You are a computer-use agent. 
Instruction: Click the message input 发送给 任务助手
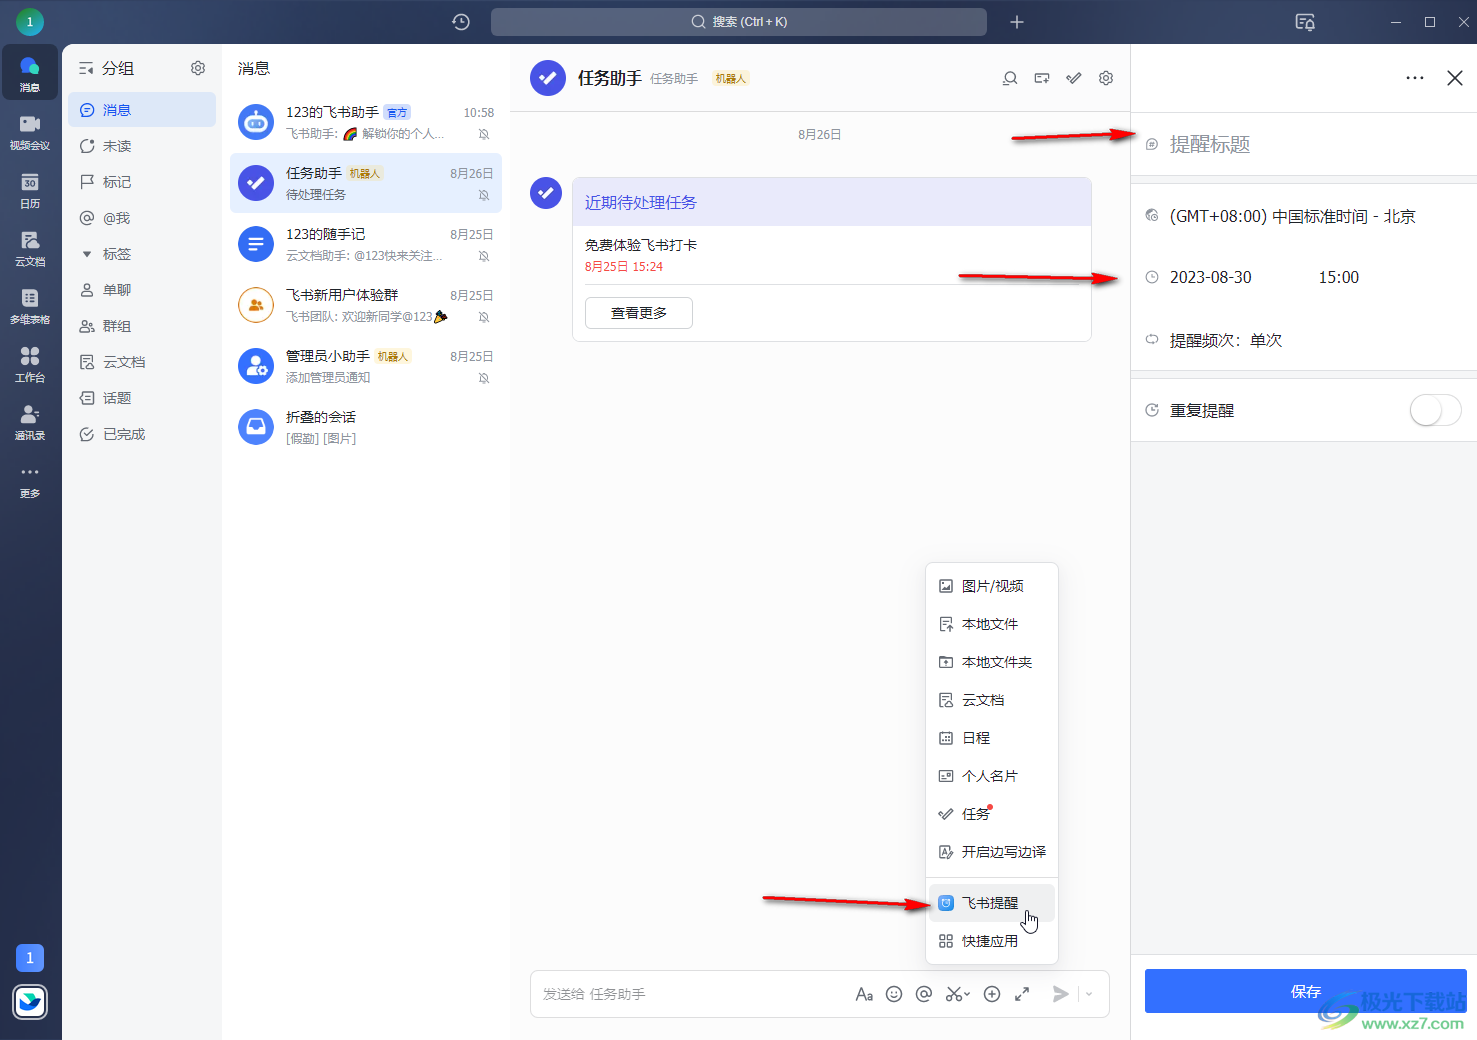[690, 994]
